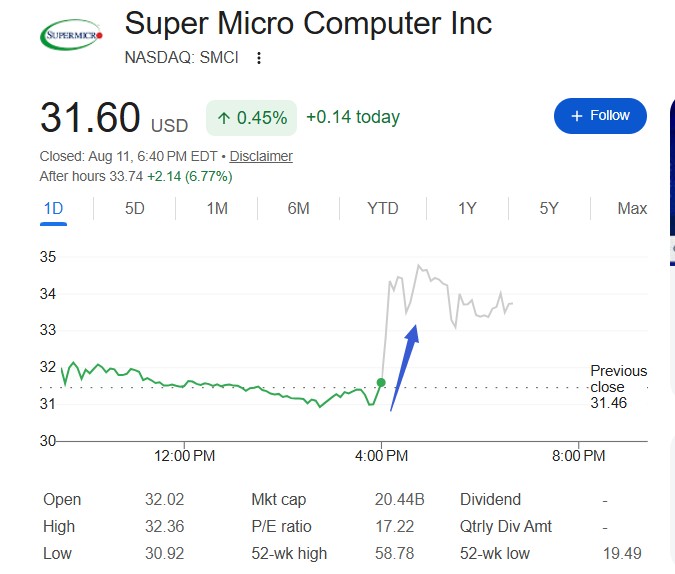Click the Mkt cap value 20.44B
The width and height of the screenshot is (675, 574).
[399, 500]
